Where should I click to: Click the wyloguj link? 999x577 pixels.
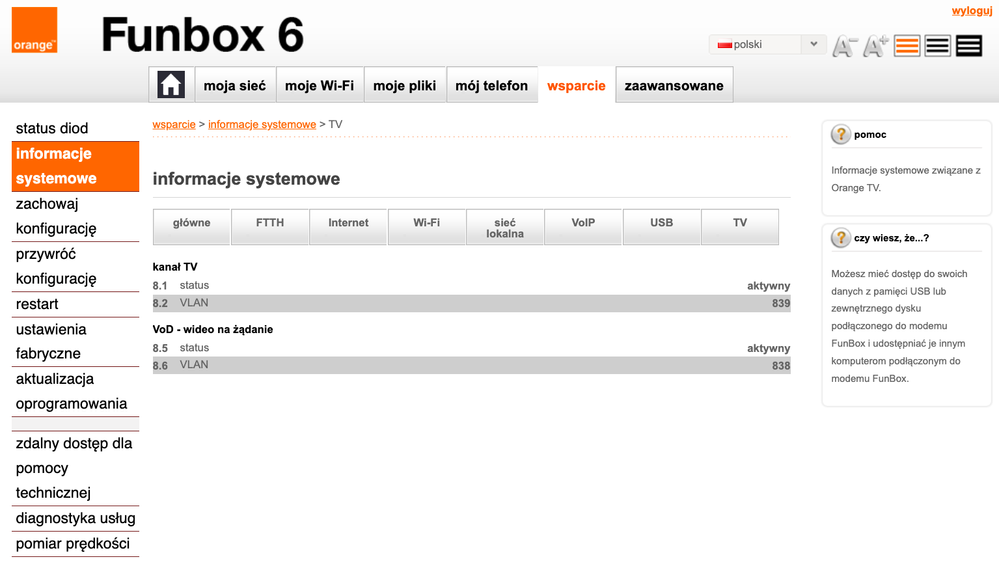point(971,11)
